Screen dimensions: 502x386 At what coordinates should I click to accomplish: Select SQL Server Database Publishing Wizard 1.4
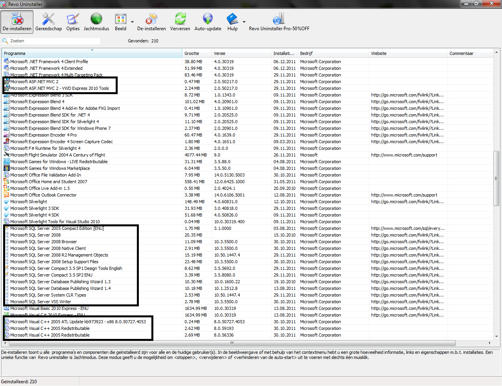pos(60,288)
